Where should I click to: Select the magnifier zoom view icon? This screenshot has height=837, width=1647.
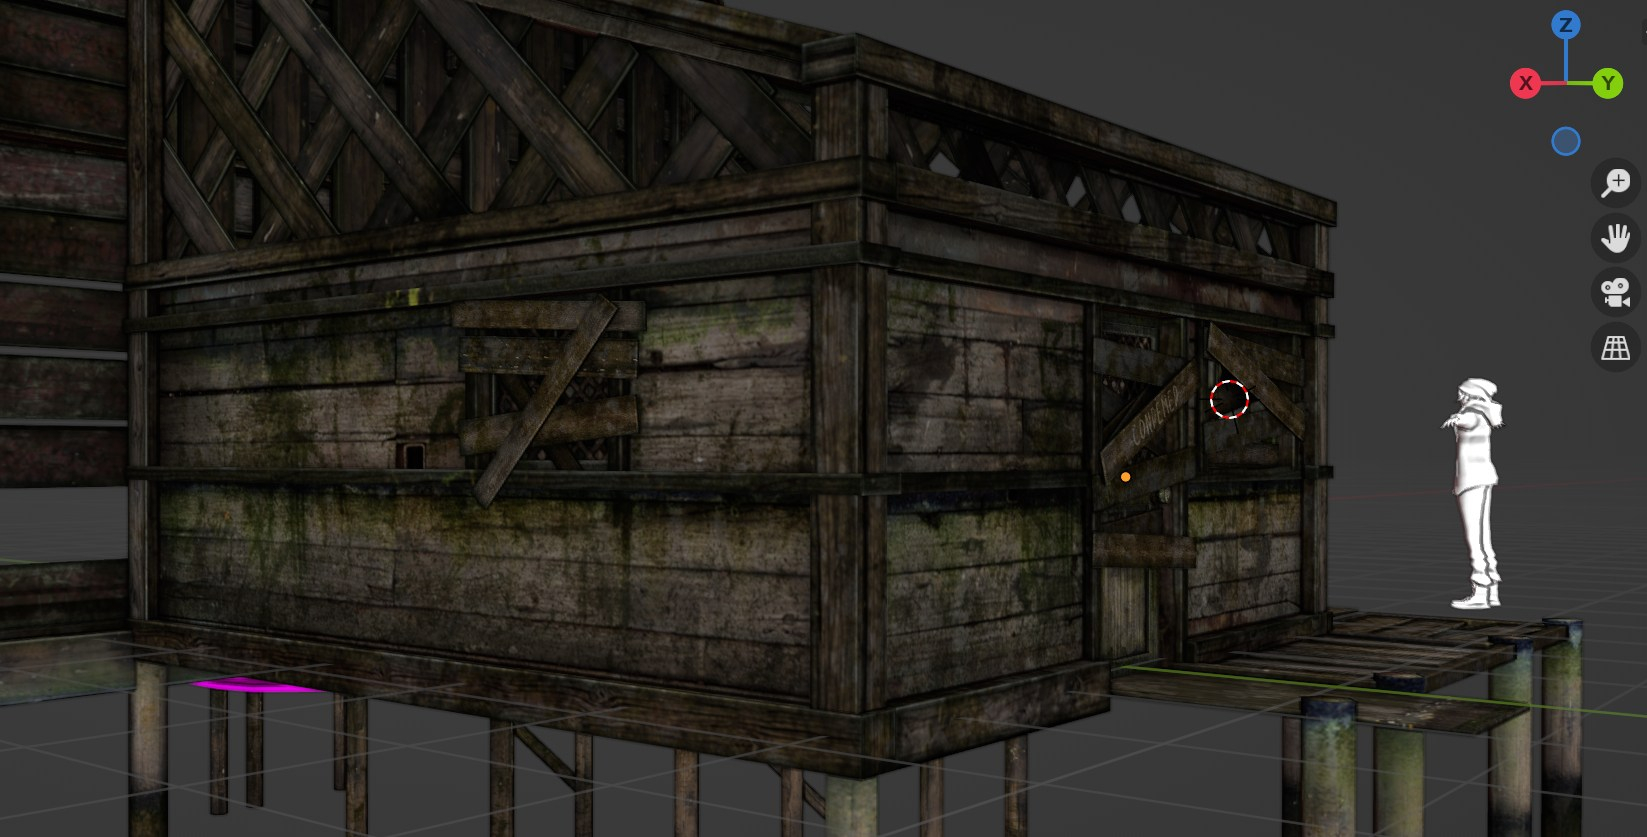click(x=1615, y=183)
